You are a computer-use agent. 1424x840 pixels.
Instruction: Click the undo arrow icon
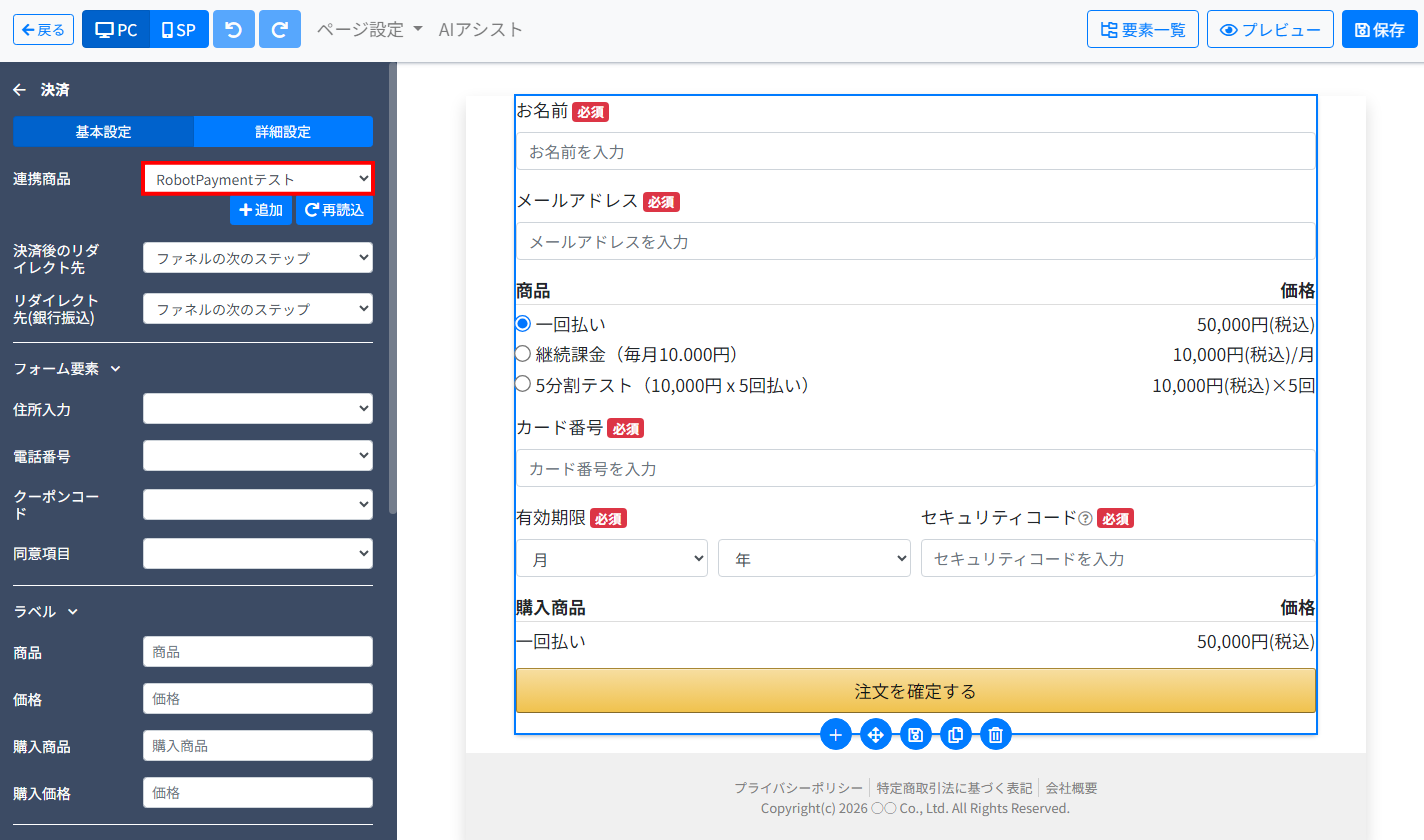point(234,29)
